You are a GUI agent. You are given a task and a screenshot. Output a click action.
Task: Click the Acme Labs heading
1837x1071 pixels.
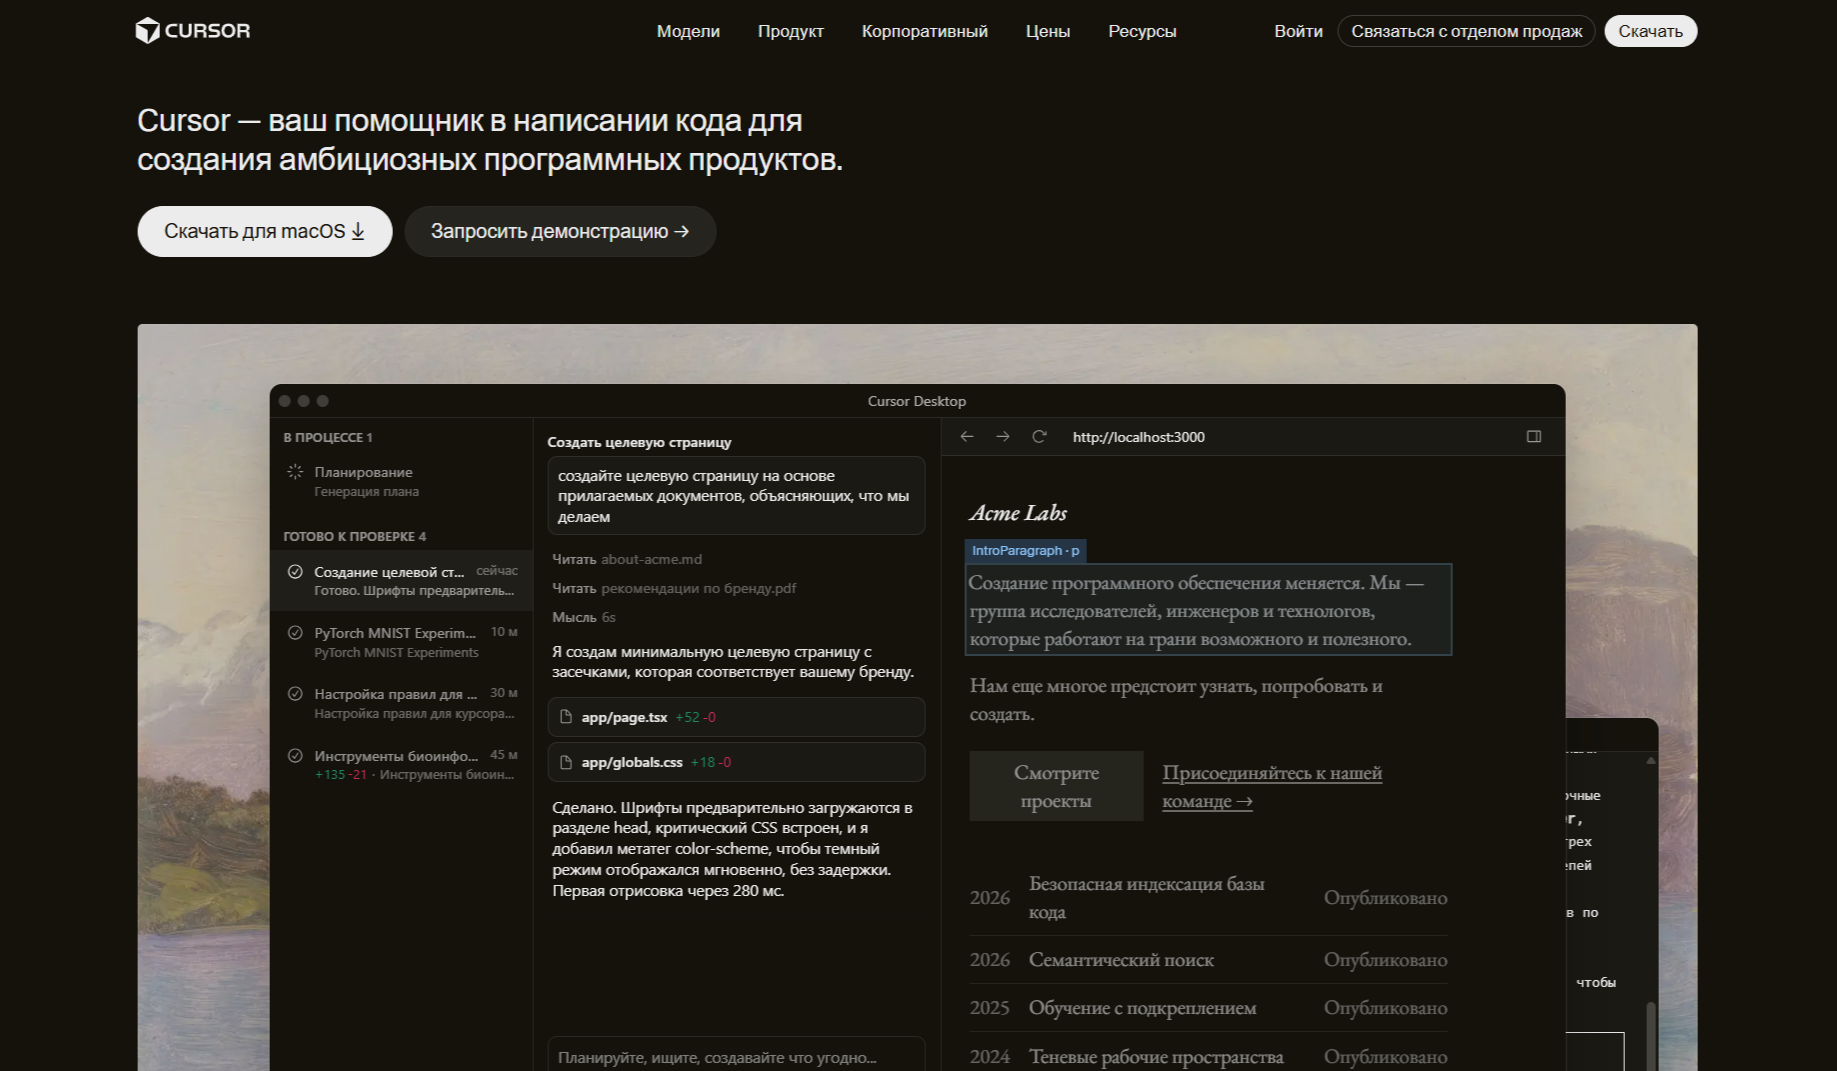tap(1018, 513)
